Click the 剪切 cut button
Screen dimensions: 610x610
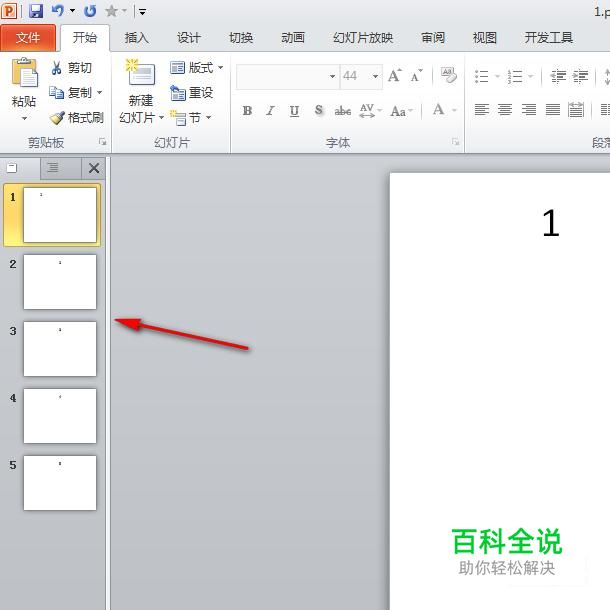72,68
